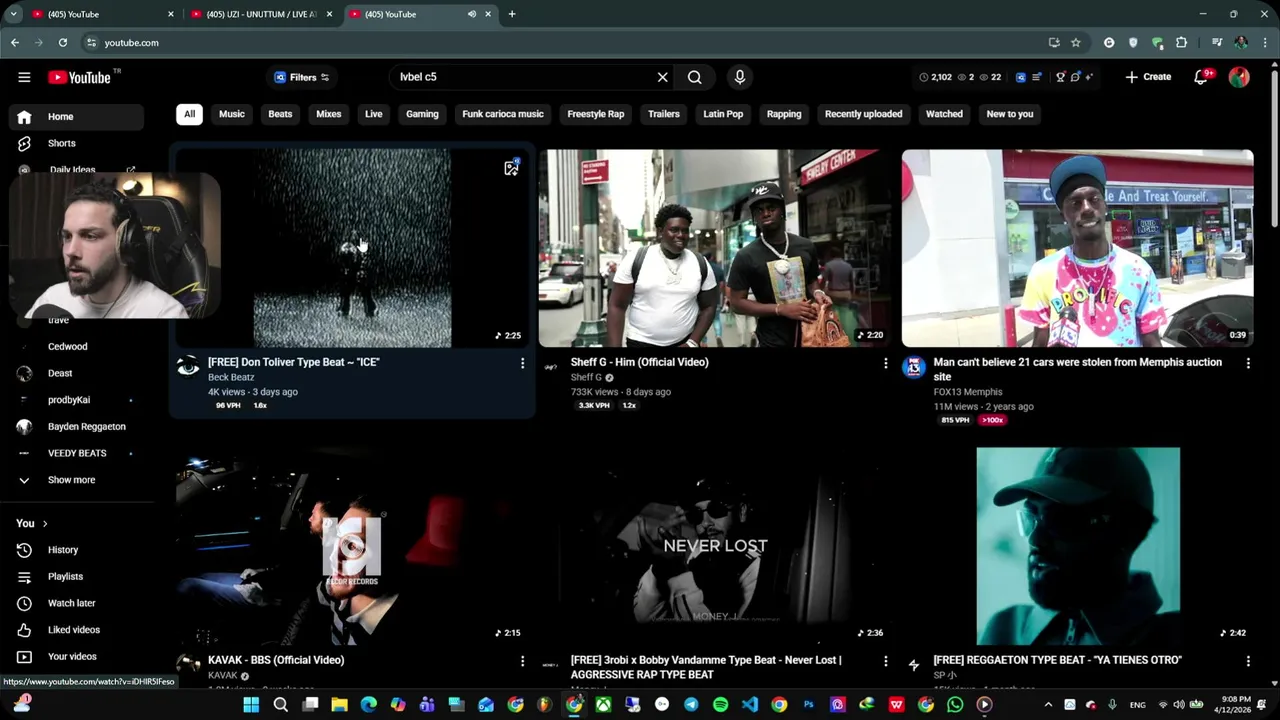Viewport: 1280px width, 720px height.
Task: Open a new browser tab
Action: 512,14
